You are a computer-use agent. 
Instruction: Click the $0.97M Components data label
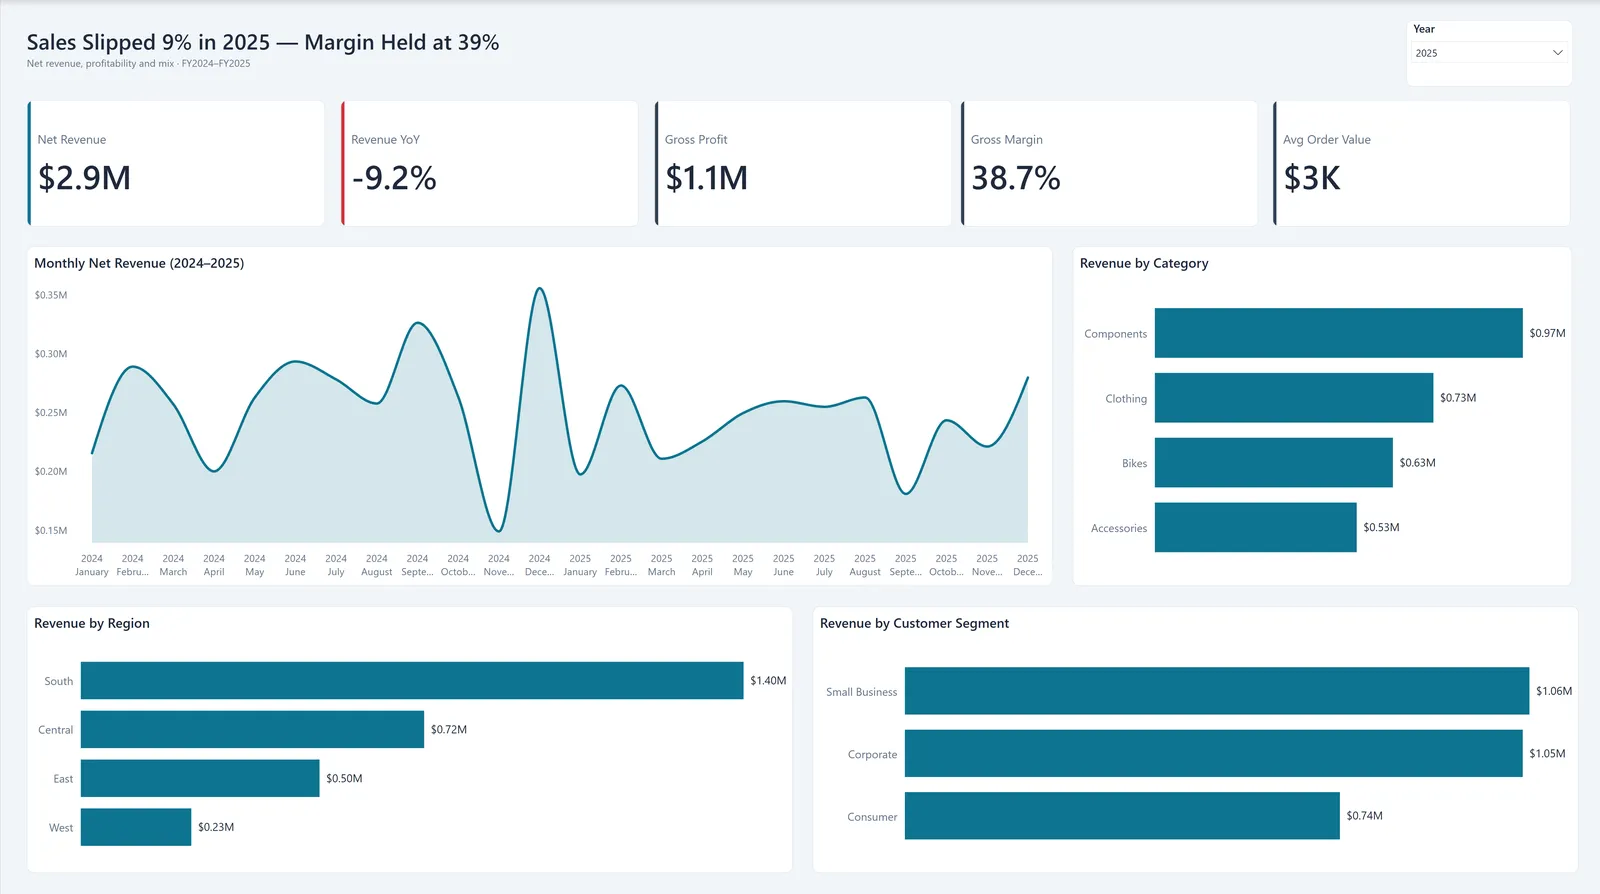[x=1547, y=333]
